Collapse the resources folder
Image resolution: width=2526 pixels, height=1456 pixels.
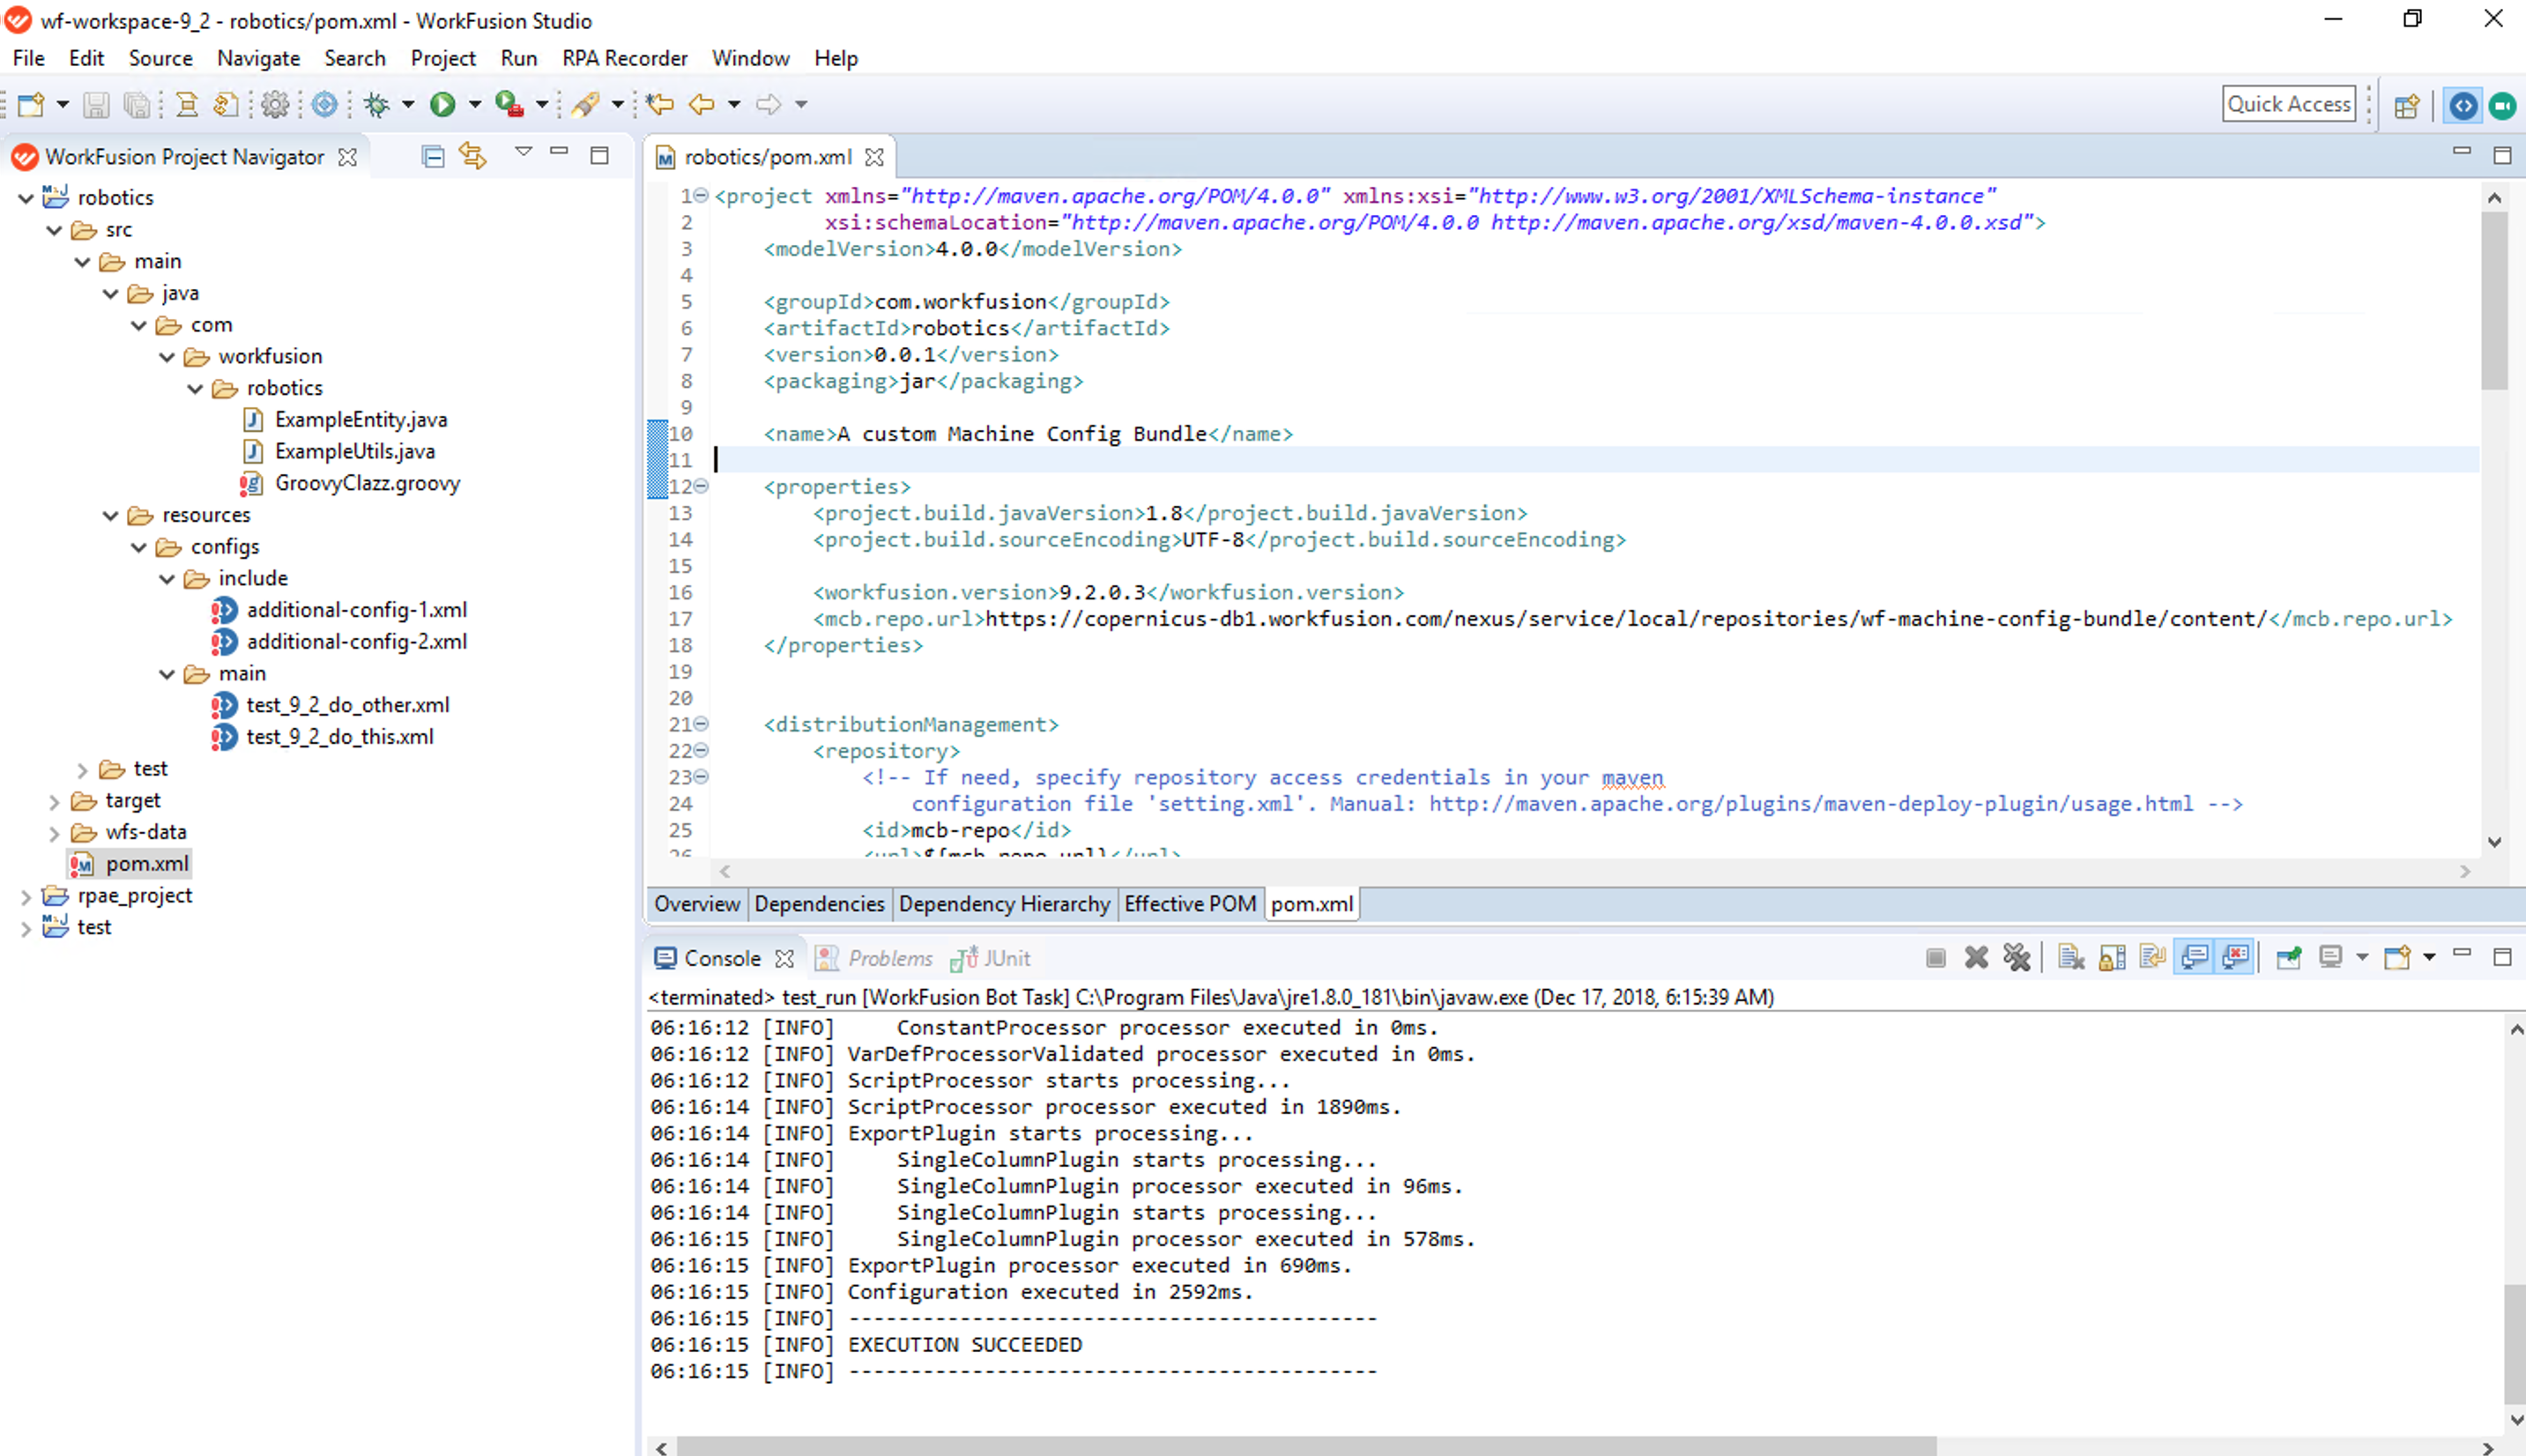click(111, 516)
